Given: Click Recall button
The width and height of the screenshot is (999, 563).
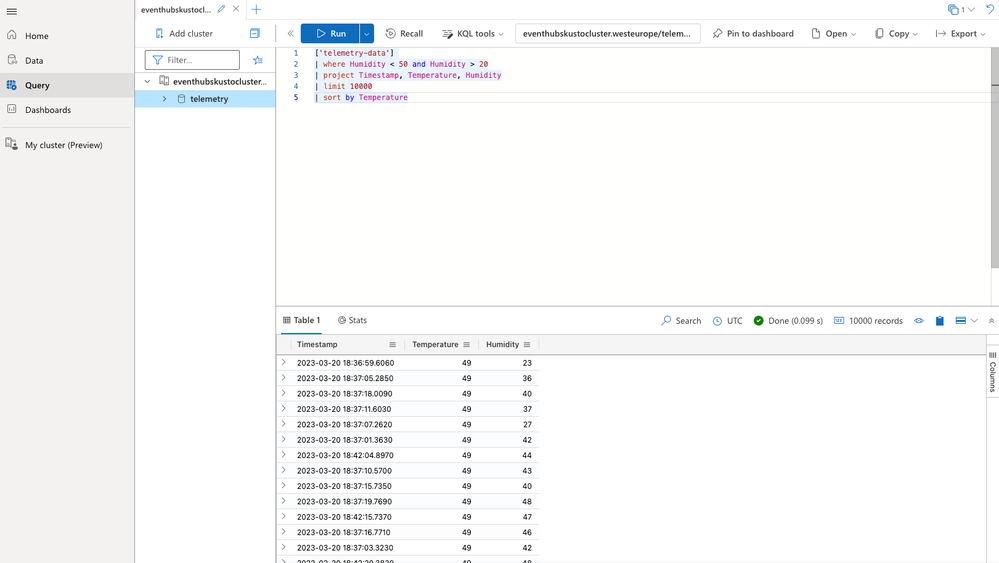Looking at the screenshot, I should click(405, 33).
